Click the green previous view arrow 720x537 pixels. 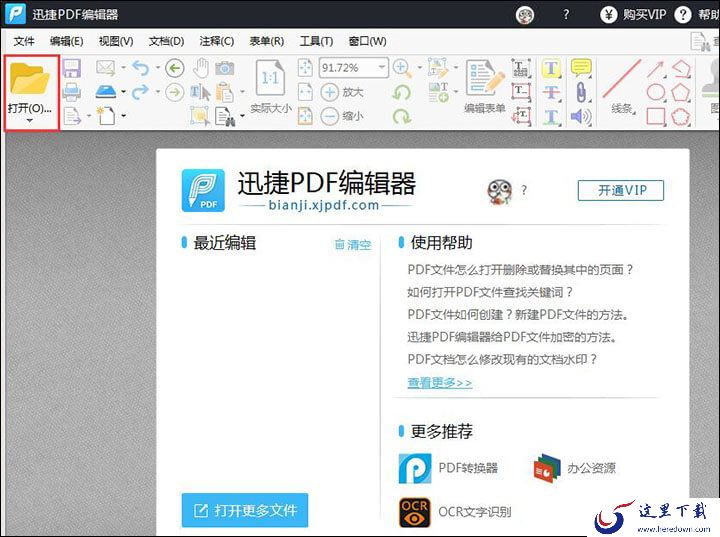(174, 68)
